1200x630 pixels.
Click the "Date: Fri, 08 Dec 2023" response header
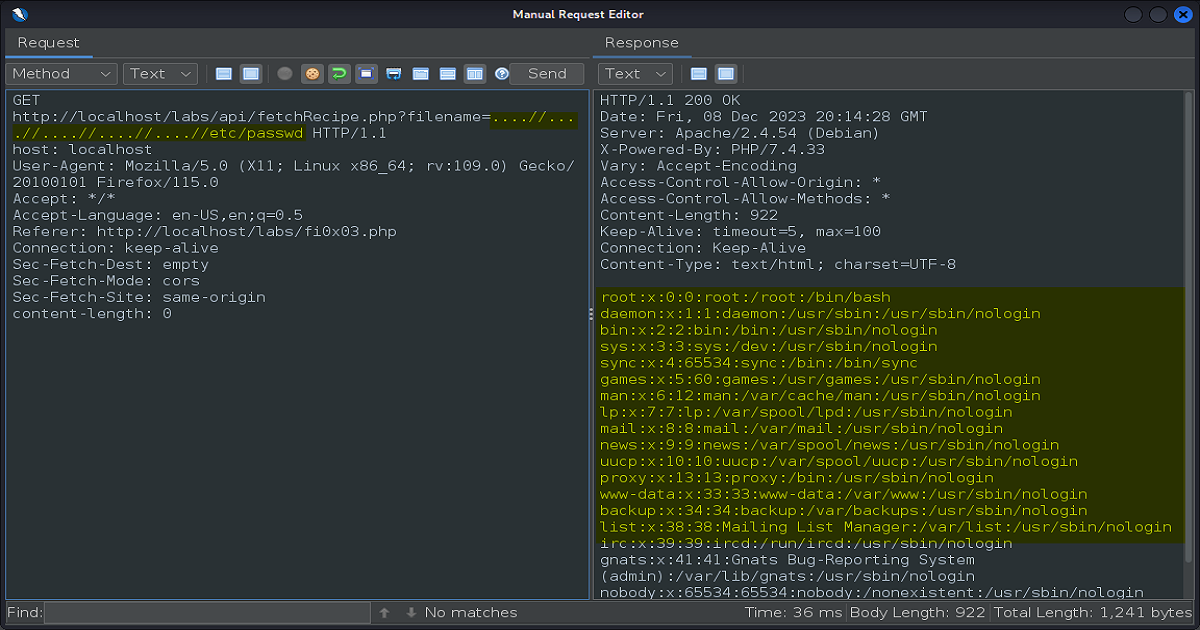pyautogui.click(x=764, y=117)
